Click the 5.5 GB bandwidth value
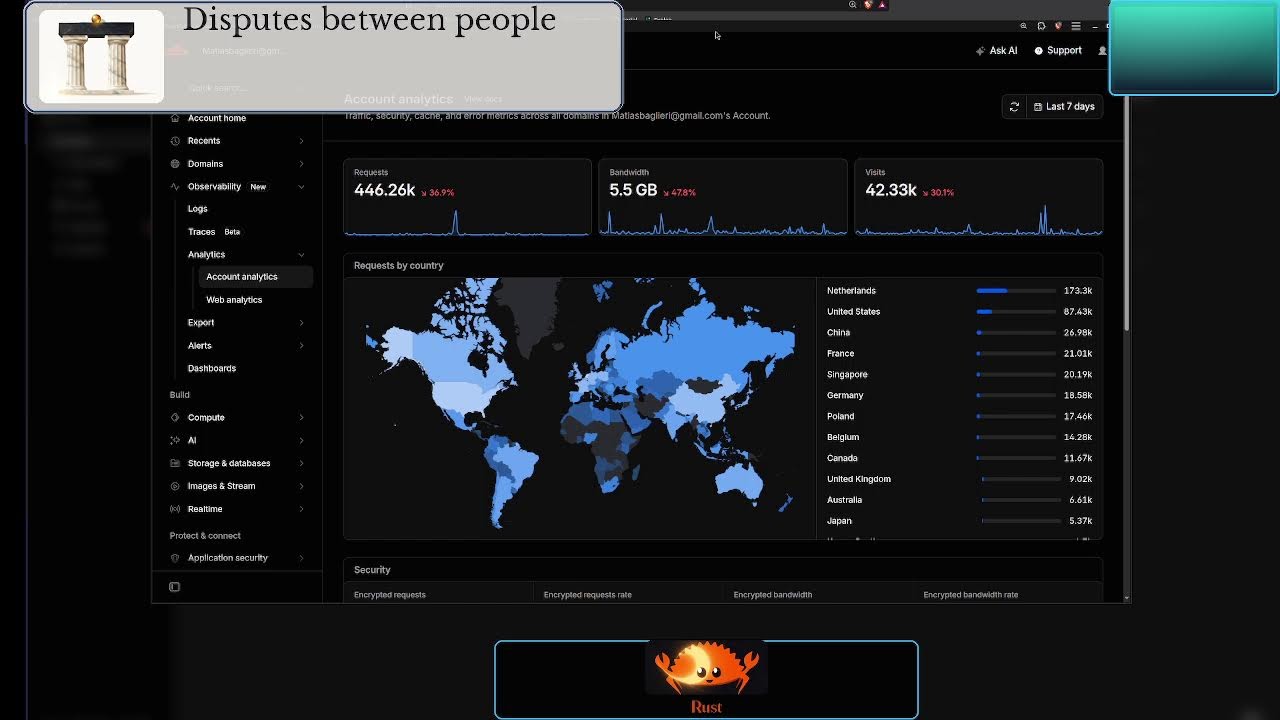Viewport: 1280px width, 720px height. tap(633, 190)
